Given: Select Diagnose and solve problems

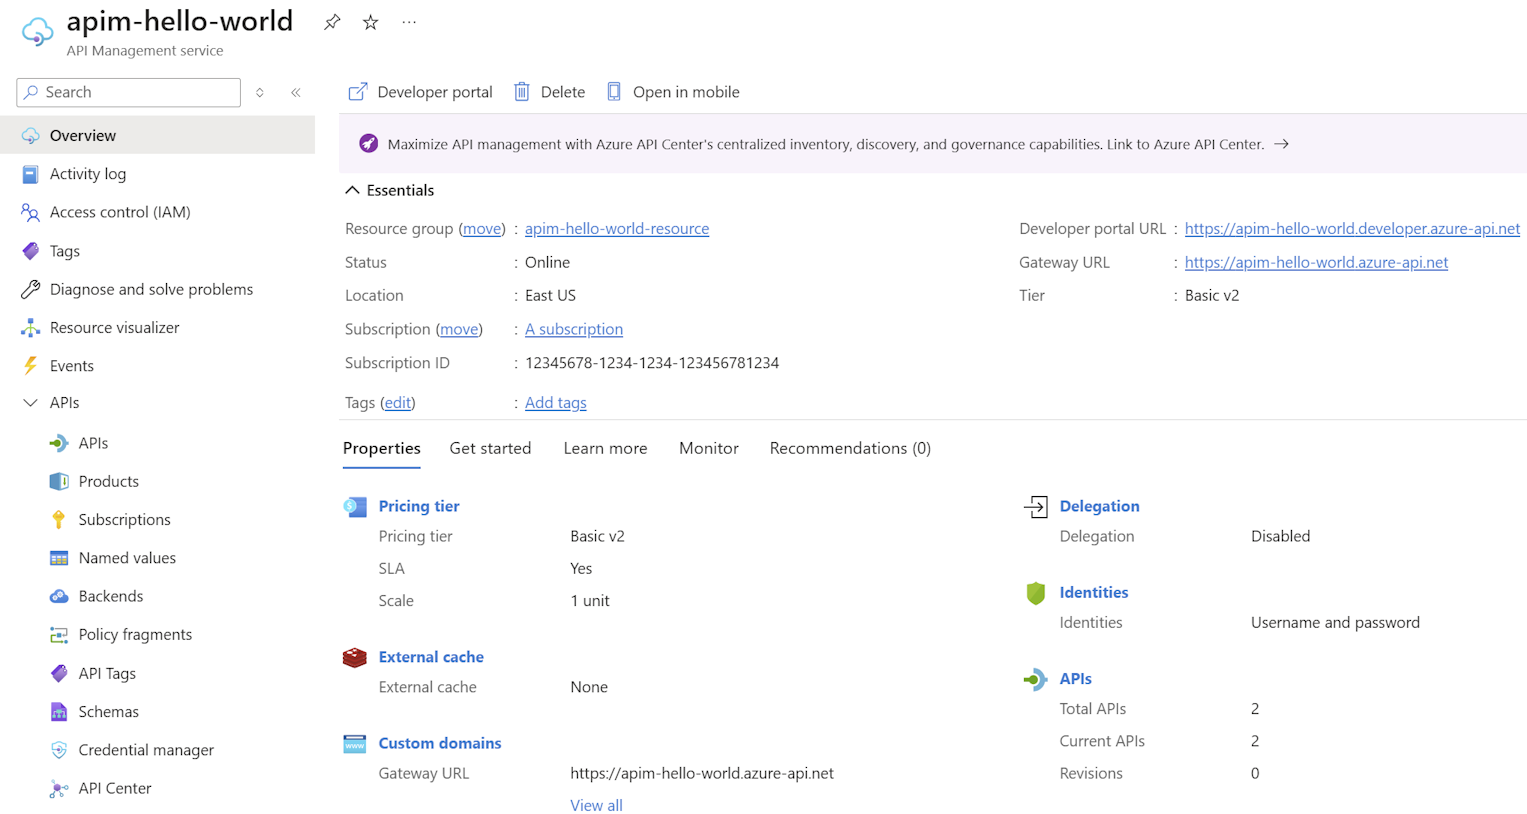Looking at the screenshot, I should pos(150,289).
